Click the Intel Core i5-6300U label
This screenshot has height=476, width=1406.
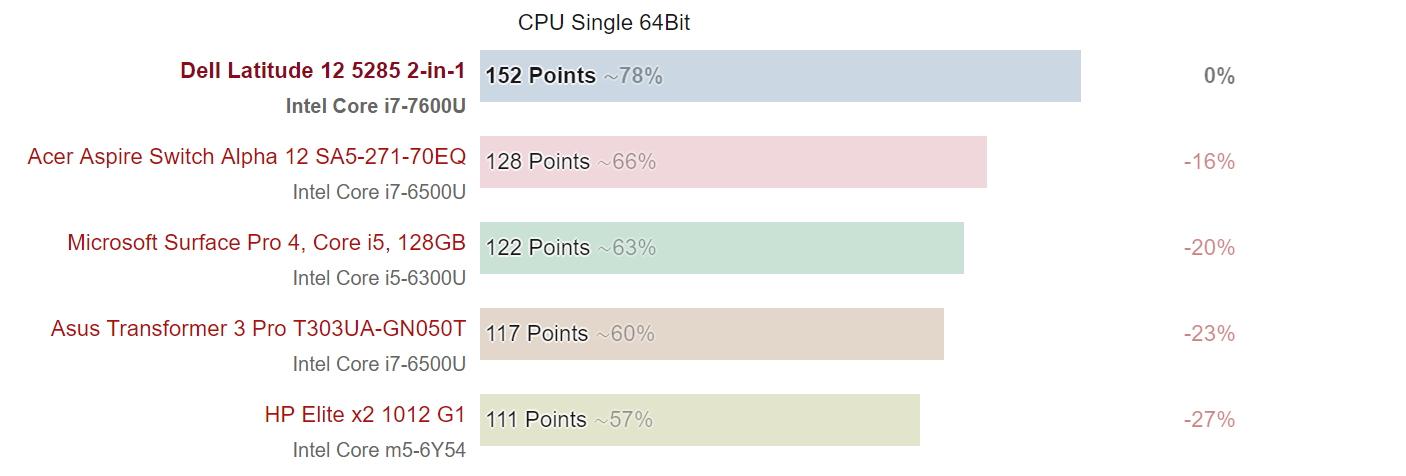coord(379,278)
